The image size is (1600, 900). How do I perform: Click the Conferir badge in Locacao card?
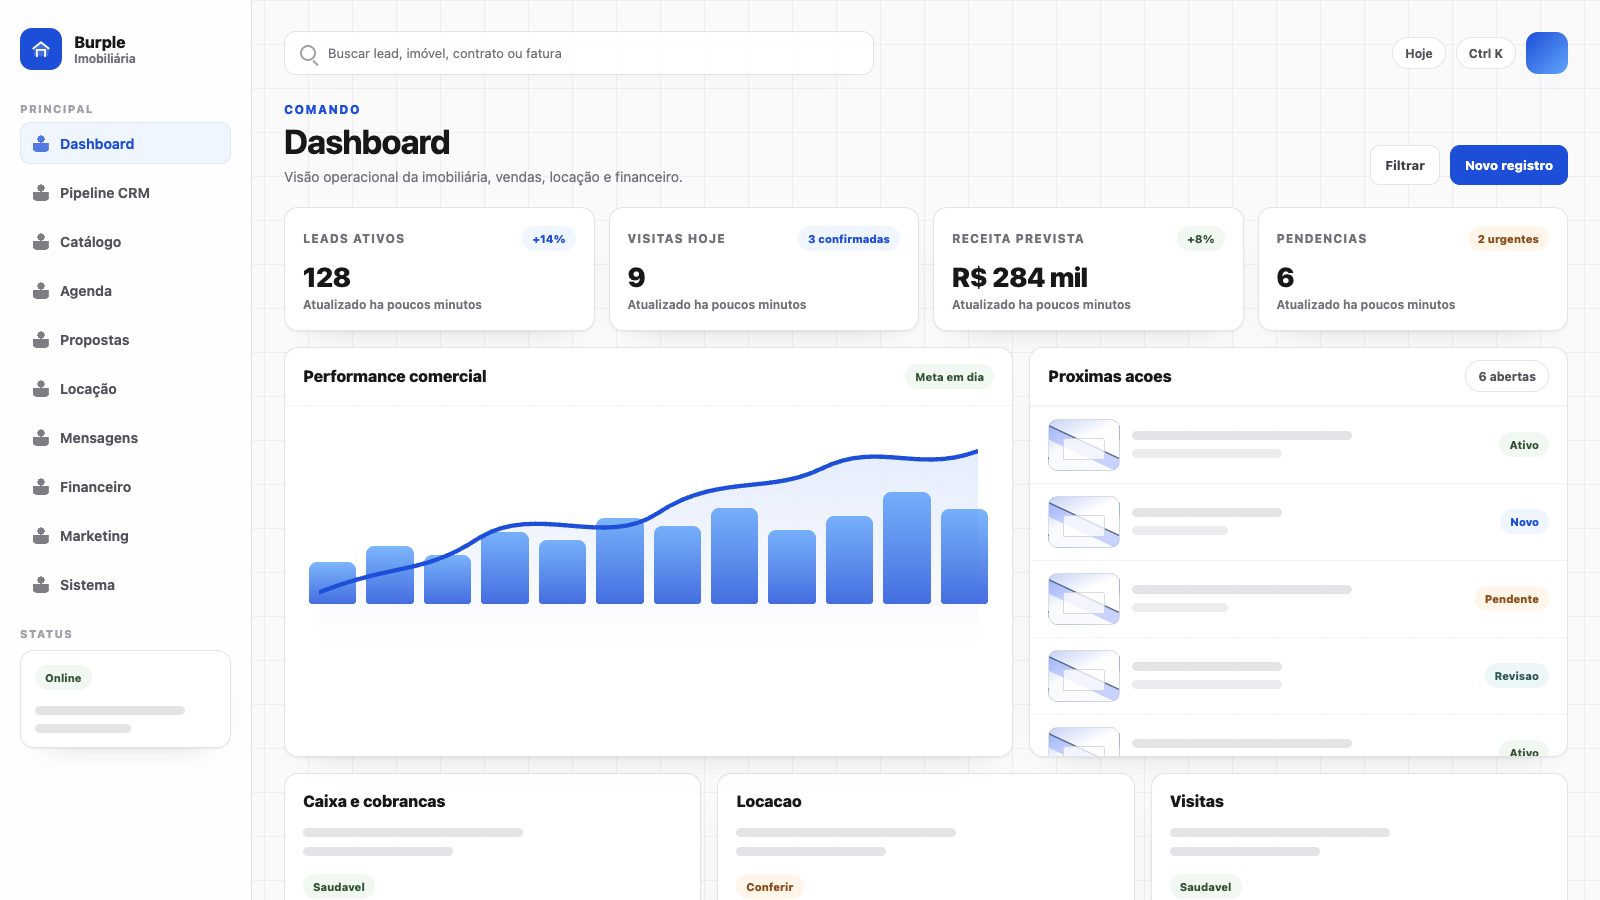770,887
